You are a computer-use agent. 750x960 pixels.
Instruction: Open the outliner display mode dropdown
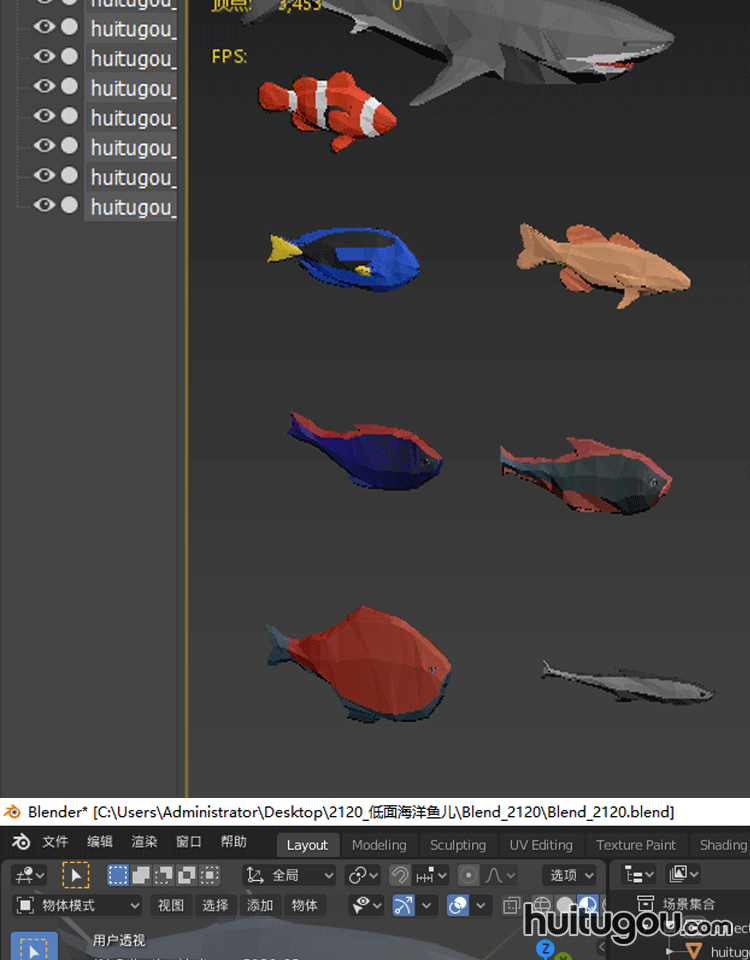pos(683,875)
